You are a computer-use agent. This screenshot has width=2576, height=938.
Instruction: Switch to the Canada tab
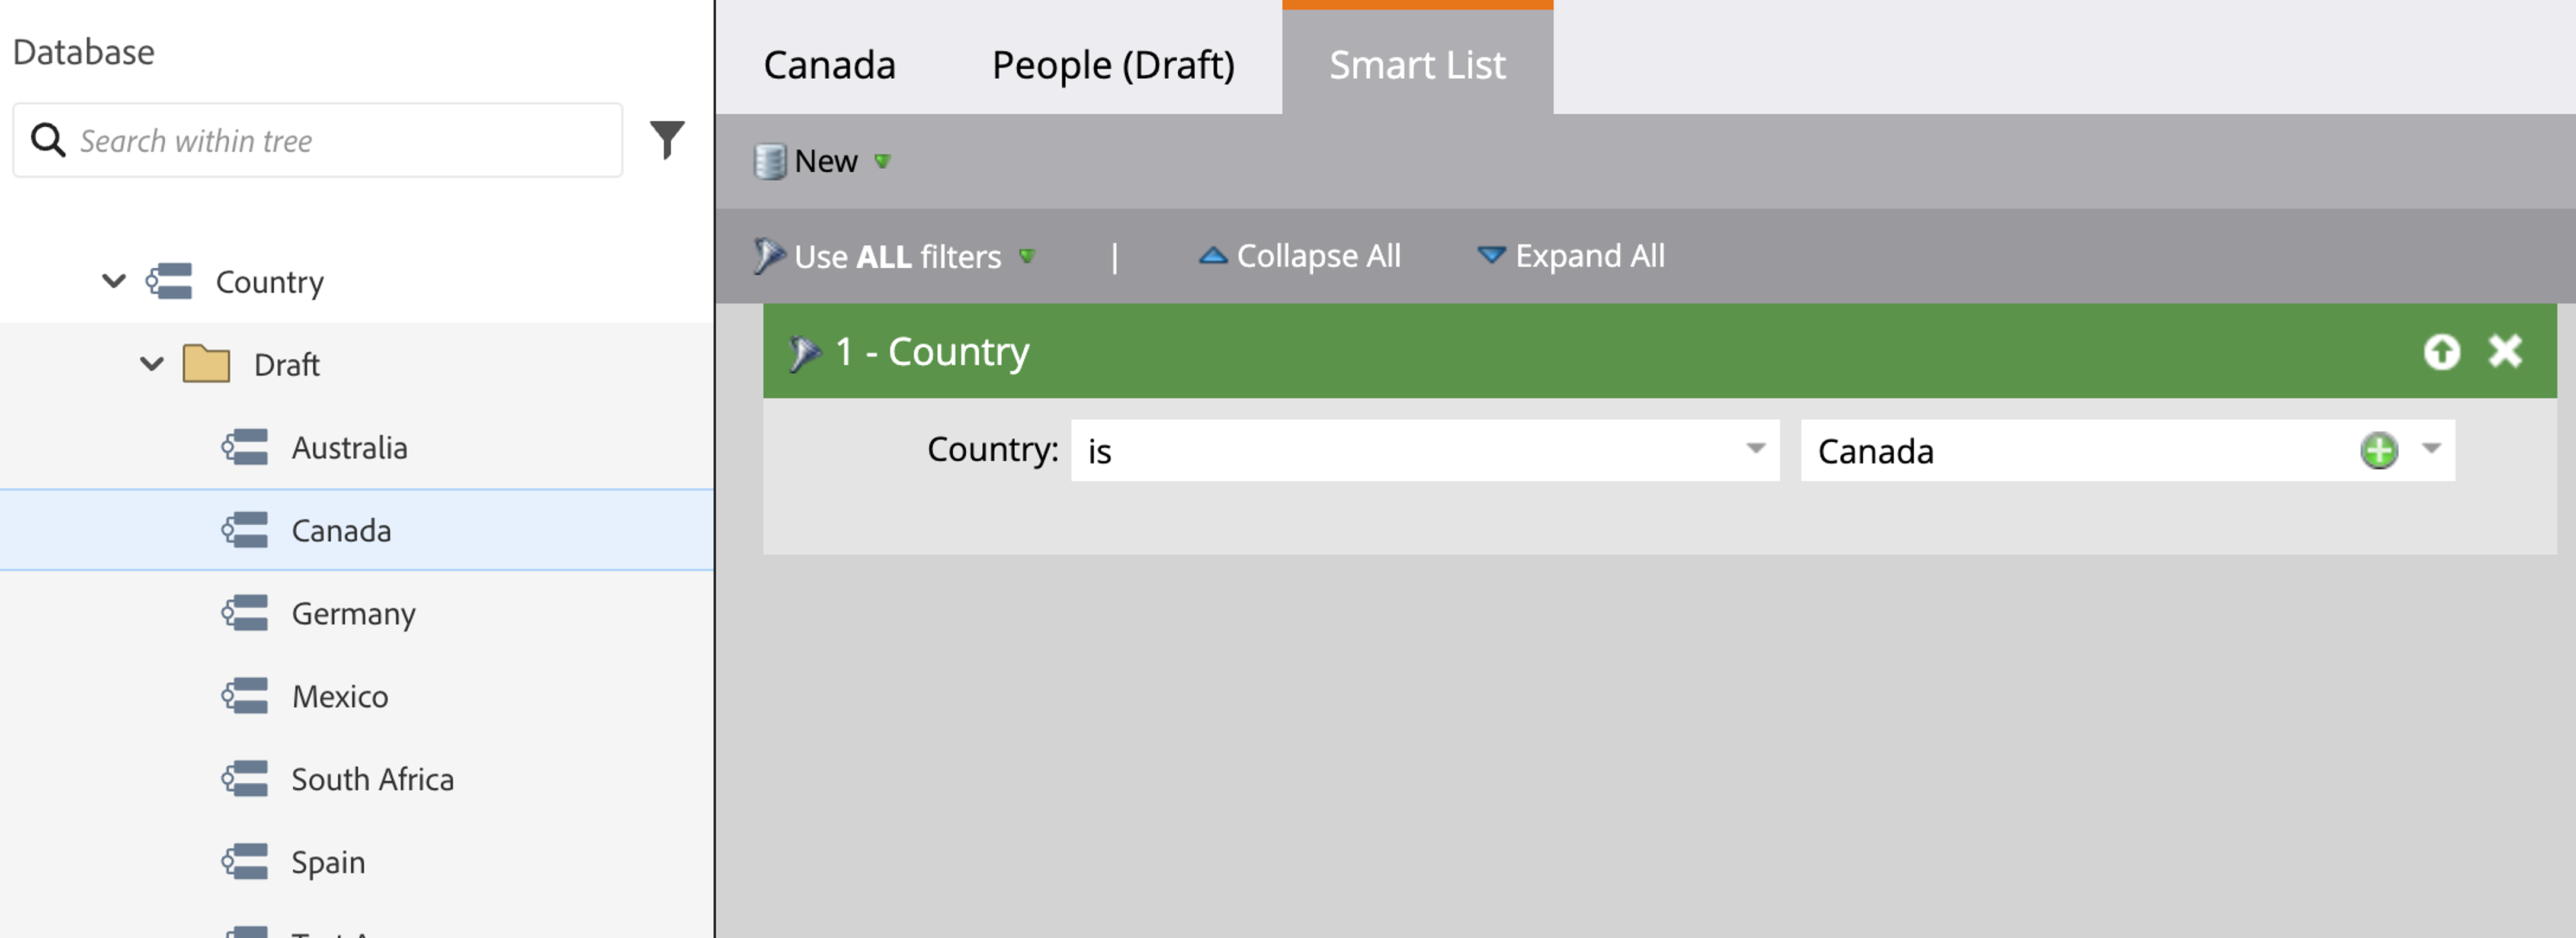(829, 65)
